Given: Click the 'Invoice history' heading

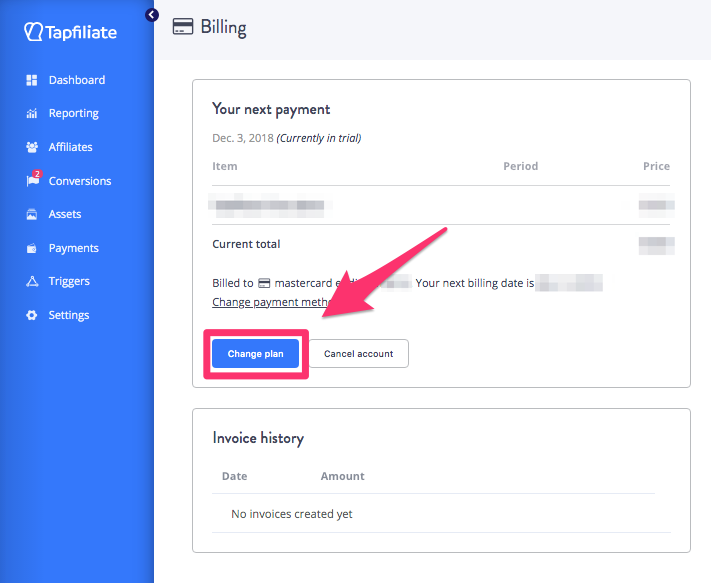Looking at the screenshot, I should point(258,438).
